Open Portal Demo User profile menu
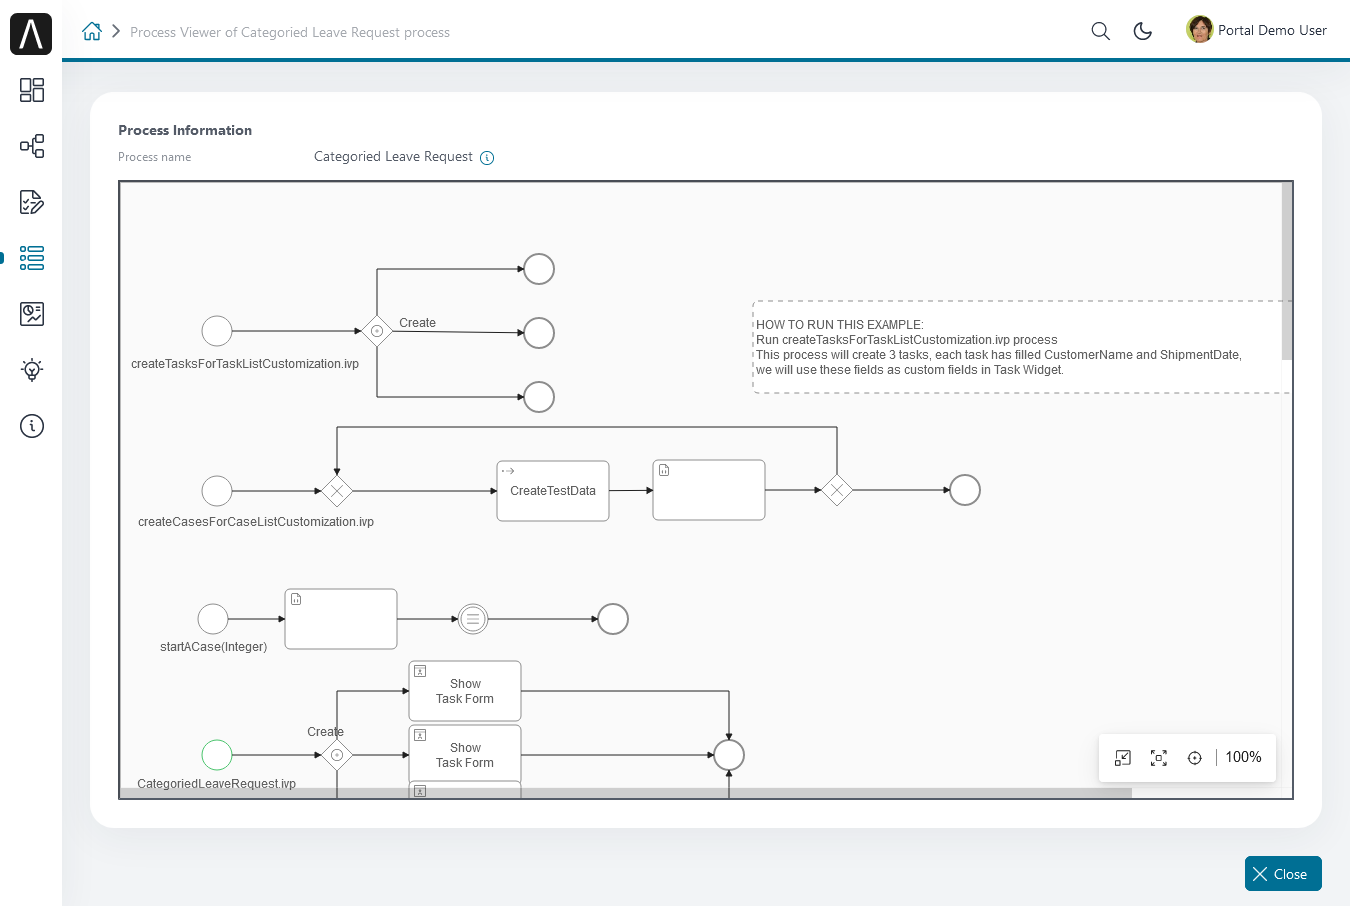This screenshot has width=1350, height=906. coord(1257,30)
